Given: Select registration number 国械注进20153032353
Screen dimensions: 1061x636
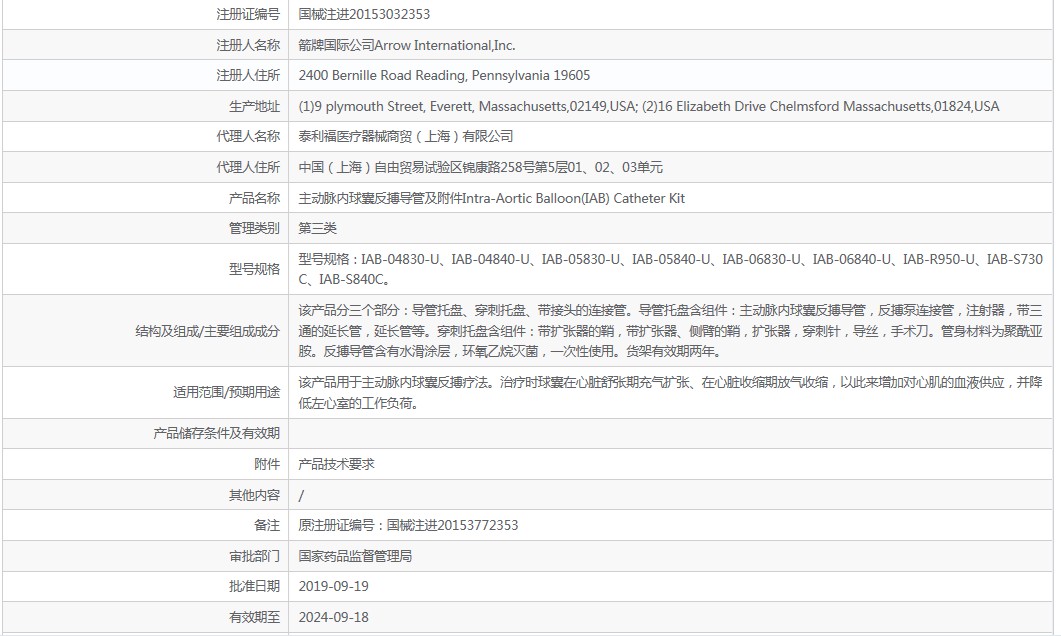Looking at the screenshot, I should (x=364, y=14).
